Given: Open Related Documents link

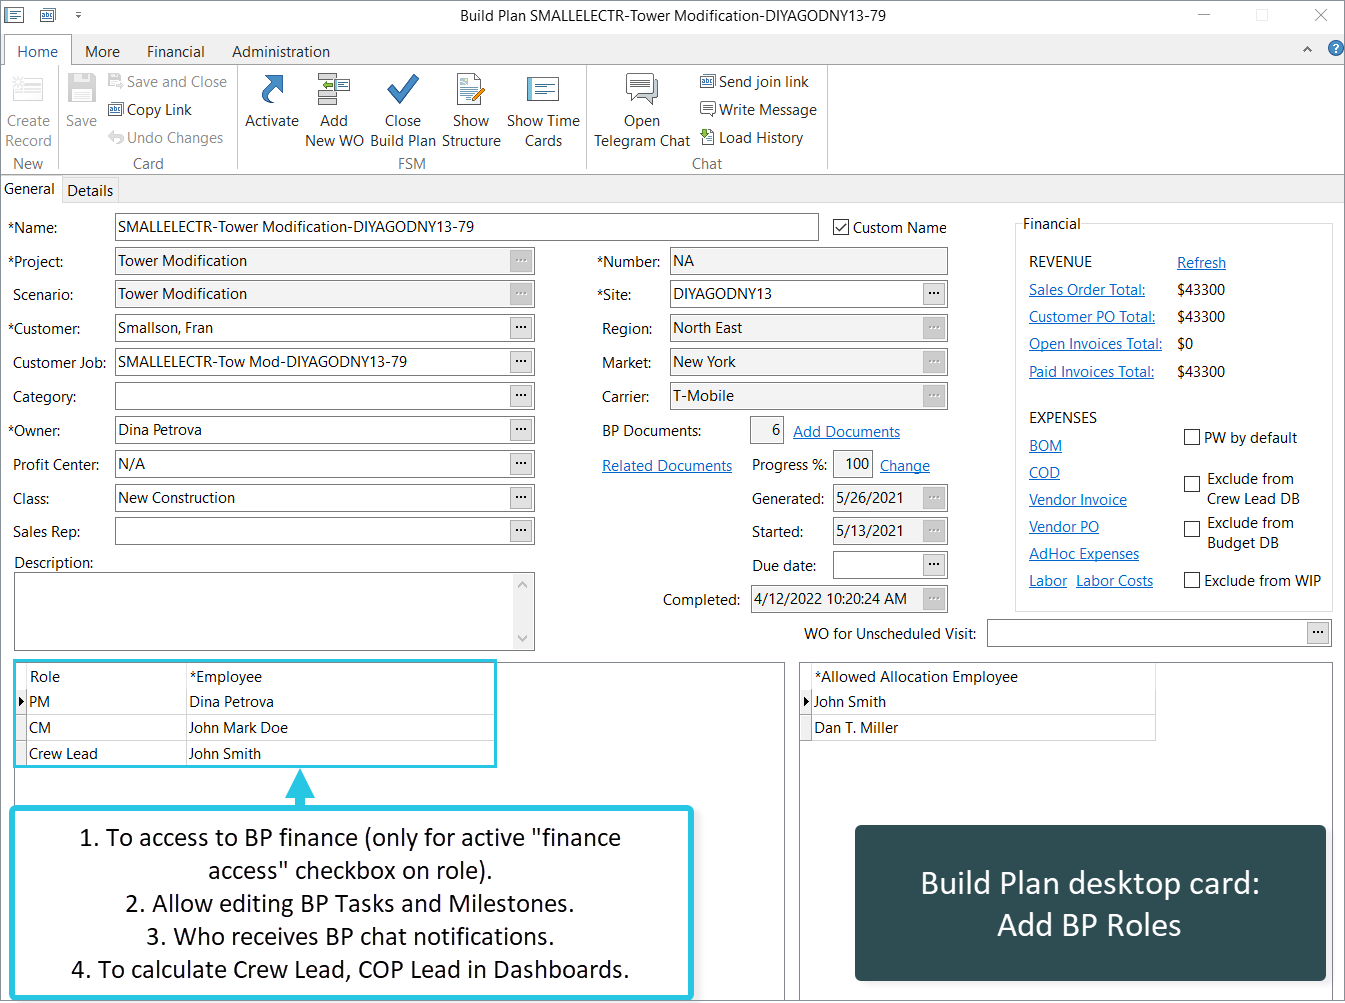Looking at the screenshot, I should pyautogui.click(x=667, y=466).
